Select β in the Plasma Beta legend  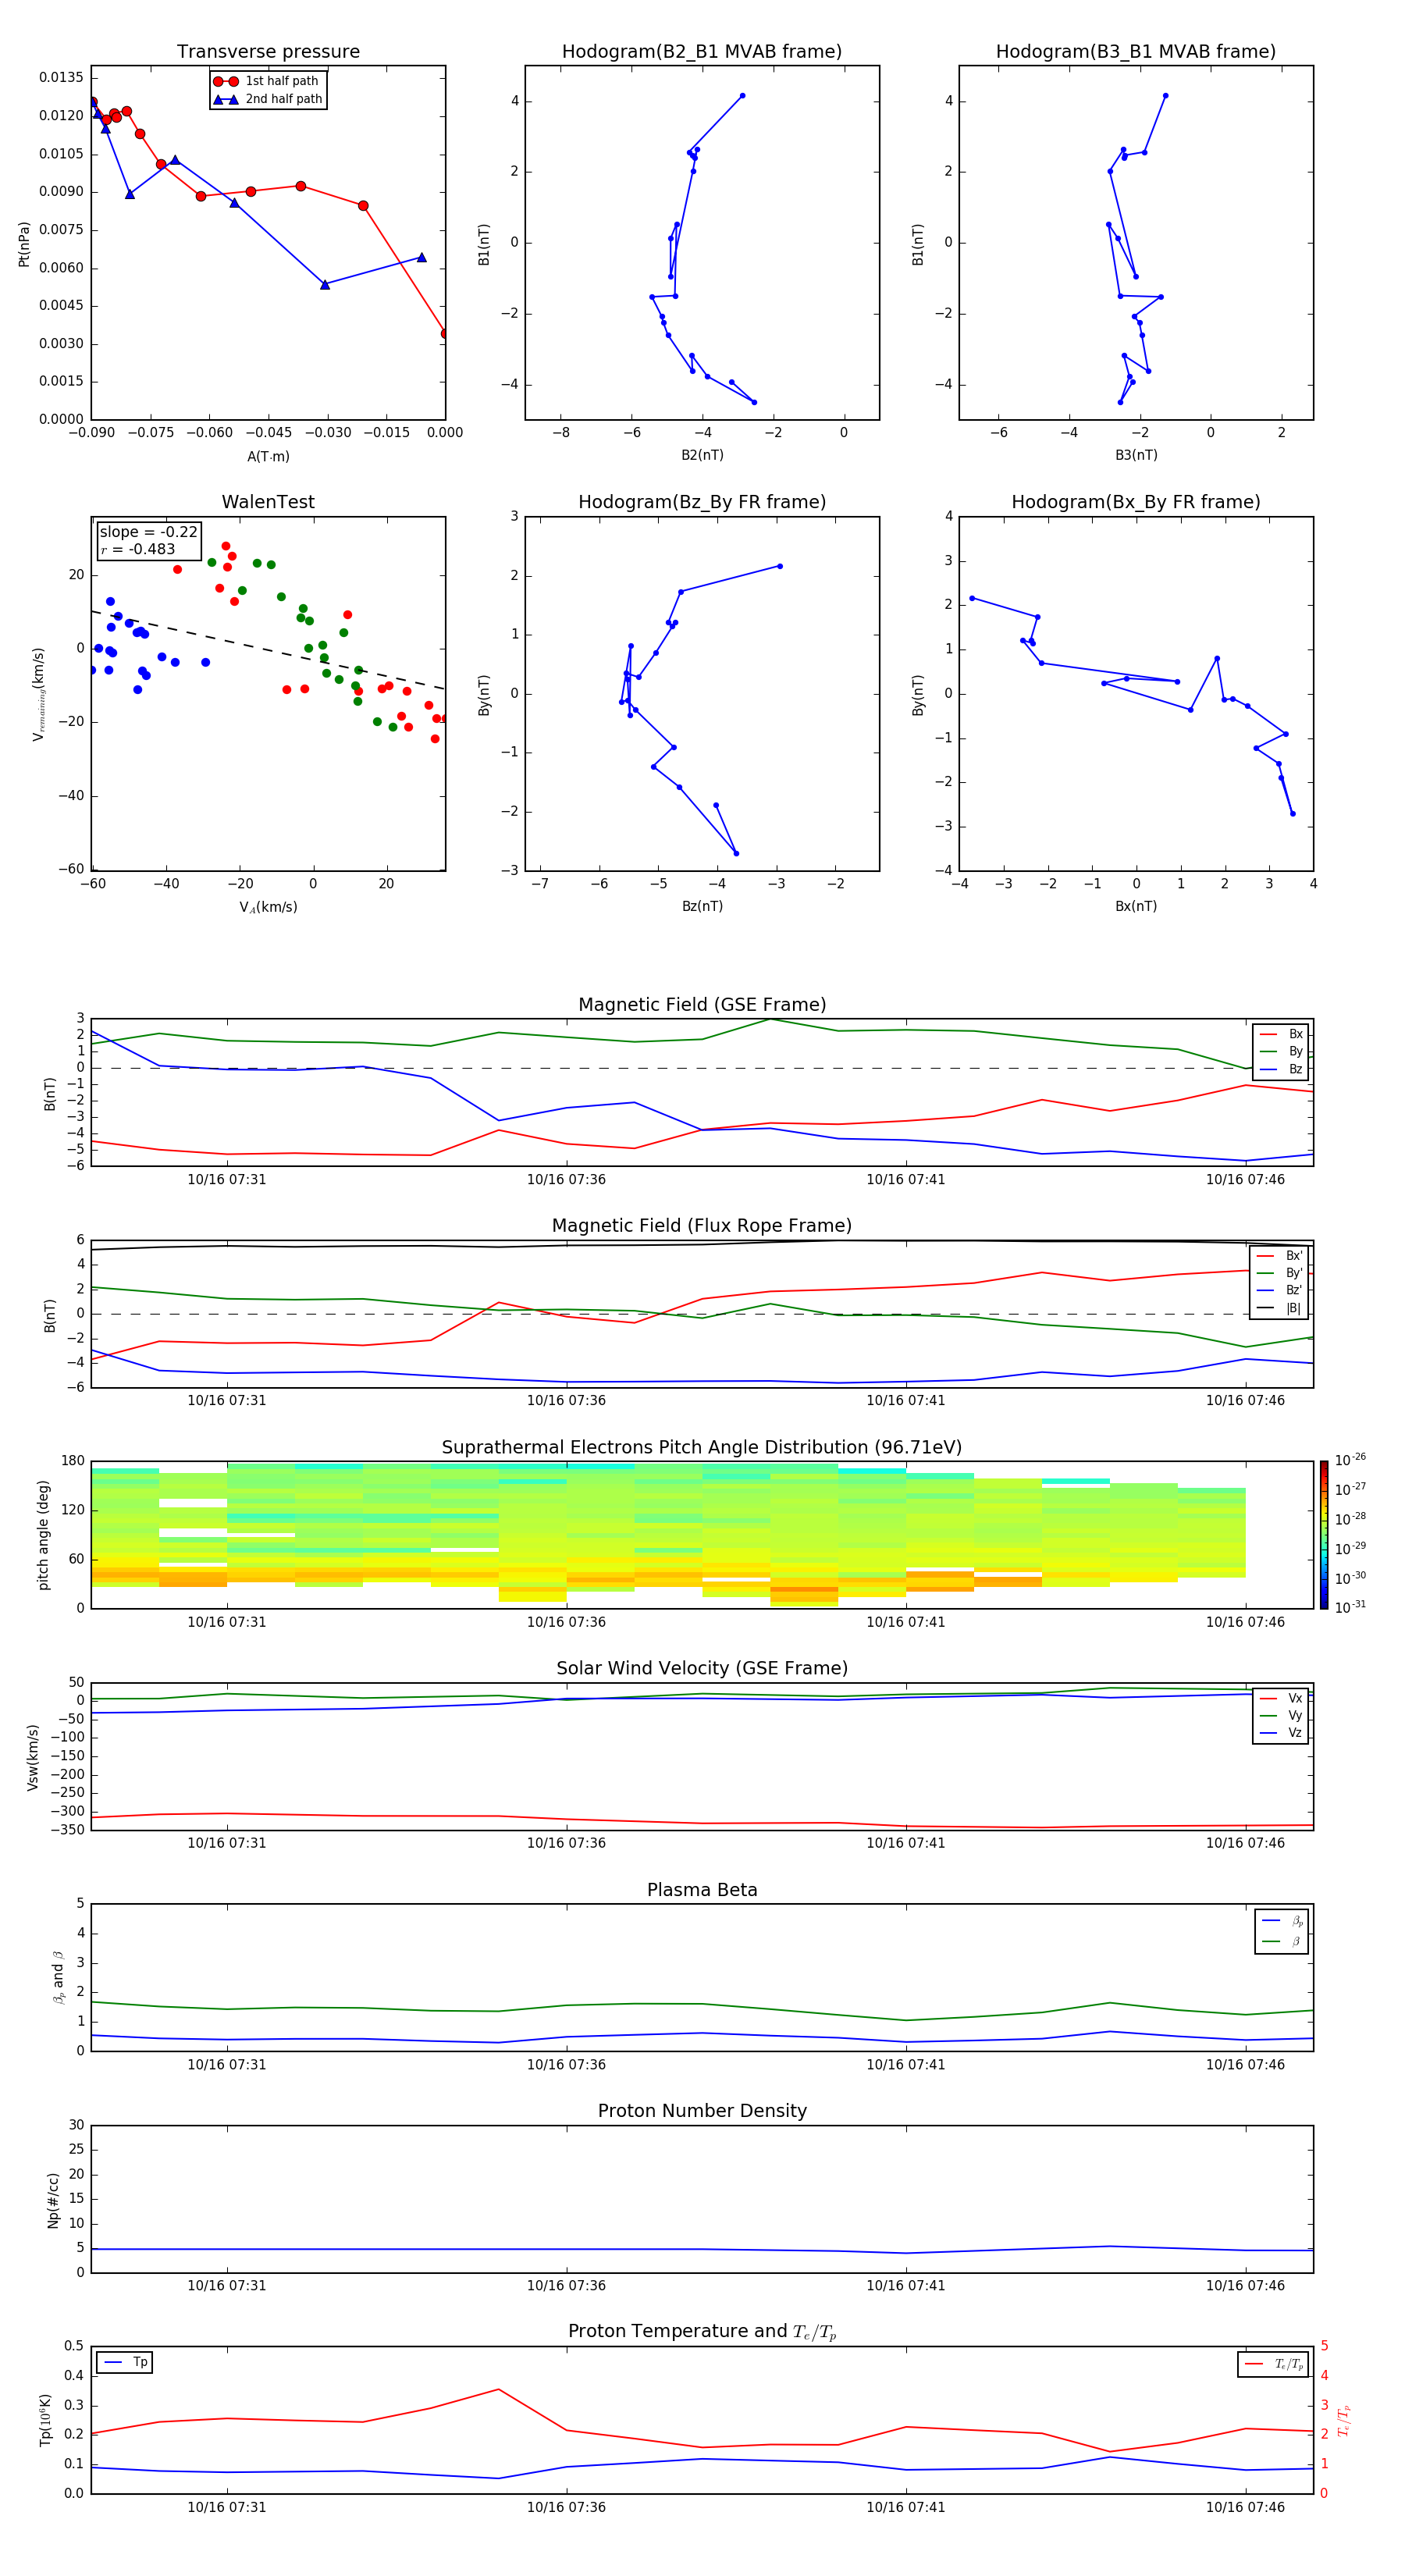1282,1941
